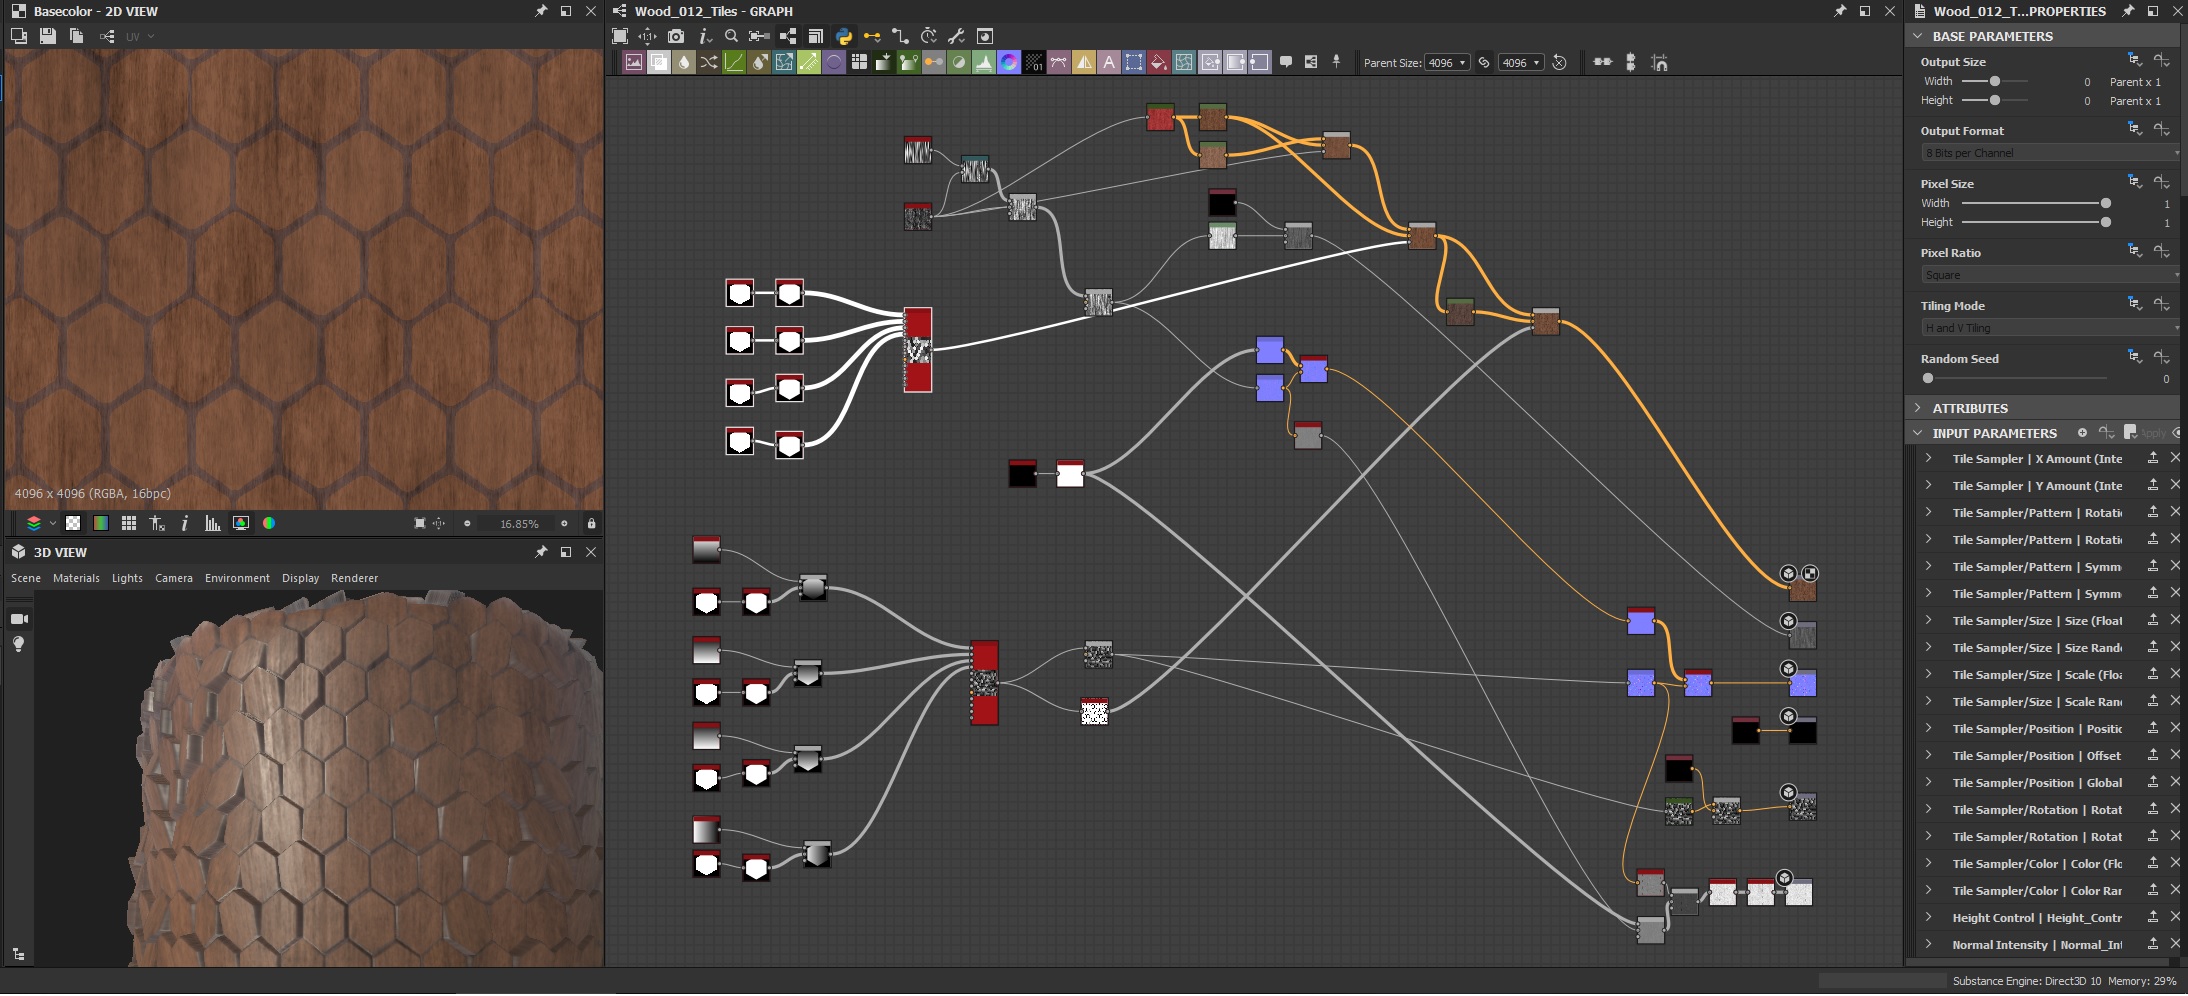Lock the zoom level with the padlock icon

pyautogui.click(x=591, y=523)
